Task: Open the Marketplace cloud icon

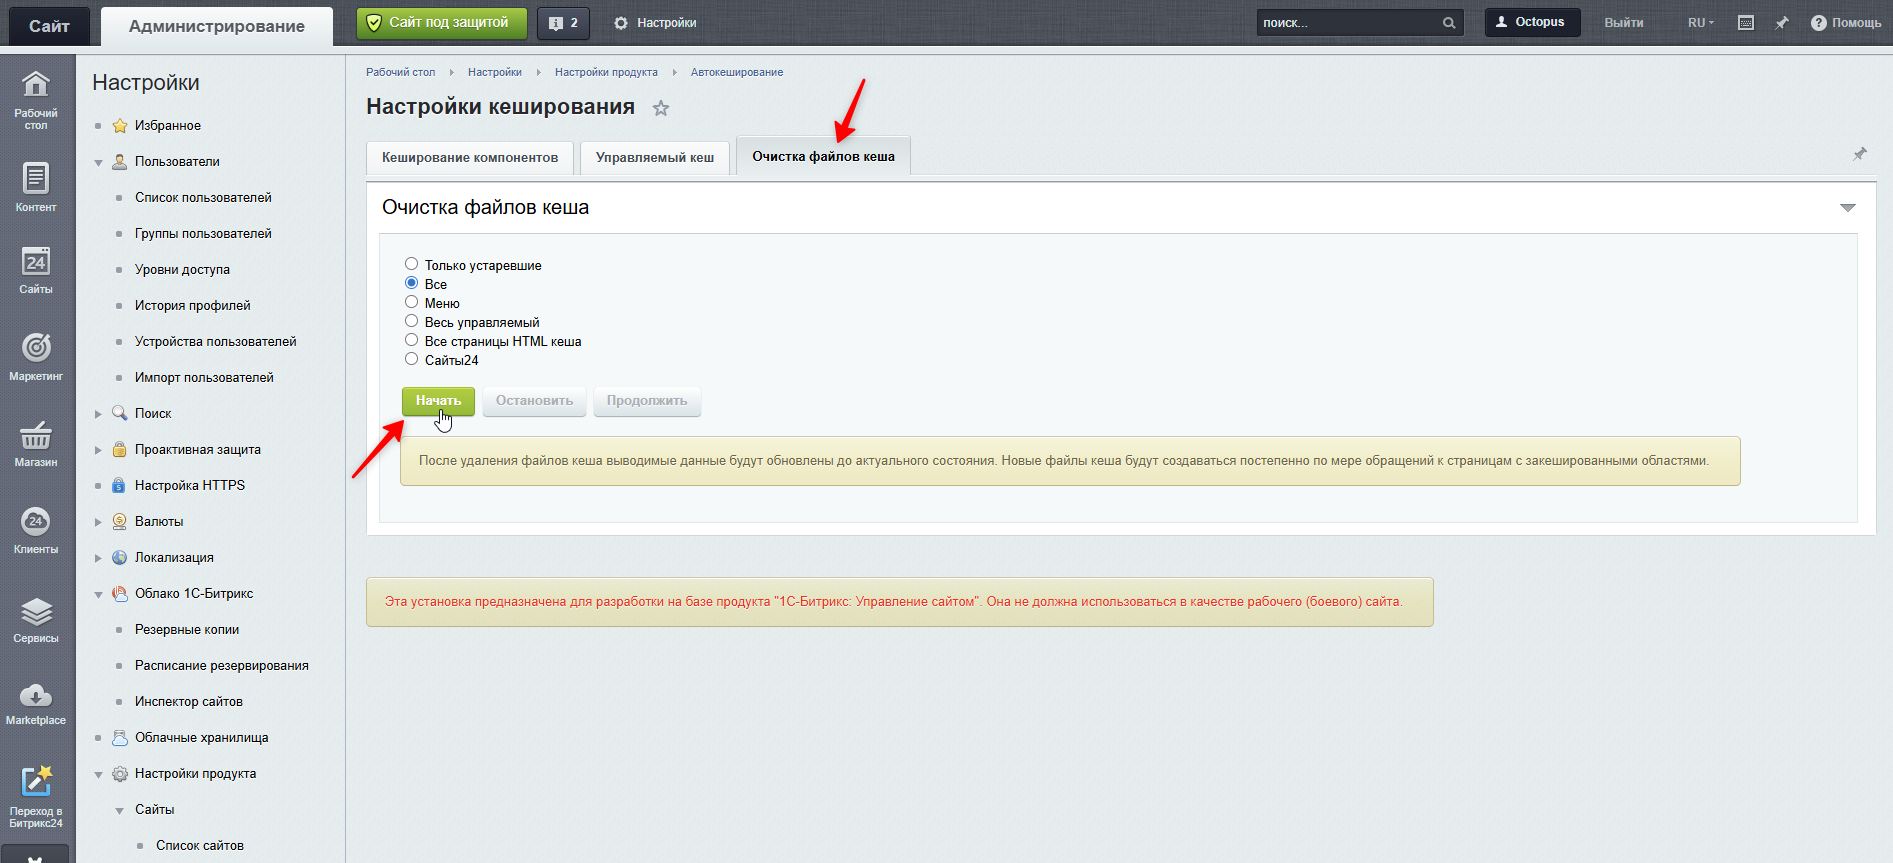Action: 36,695
